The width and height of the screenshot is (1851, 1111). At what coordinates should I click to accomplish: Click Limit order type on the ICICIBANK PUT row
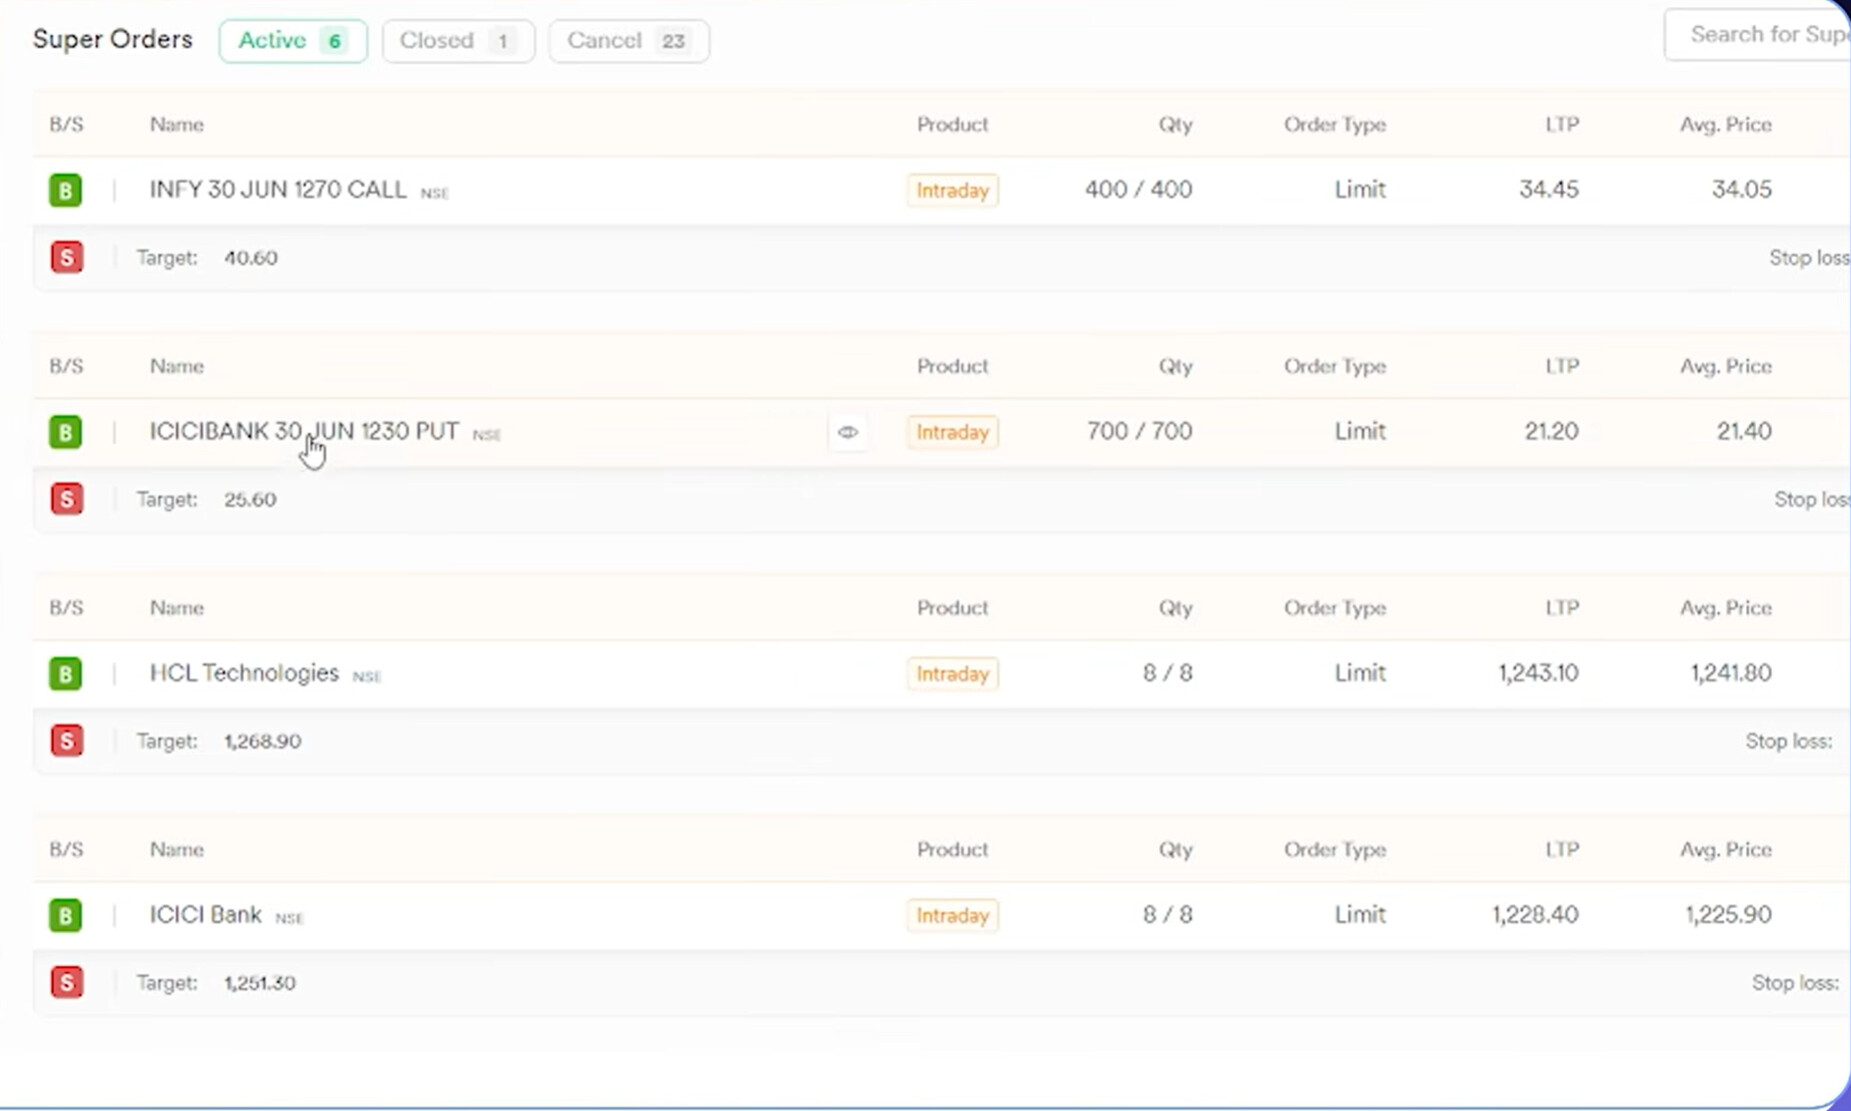coord(1360,431)
